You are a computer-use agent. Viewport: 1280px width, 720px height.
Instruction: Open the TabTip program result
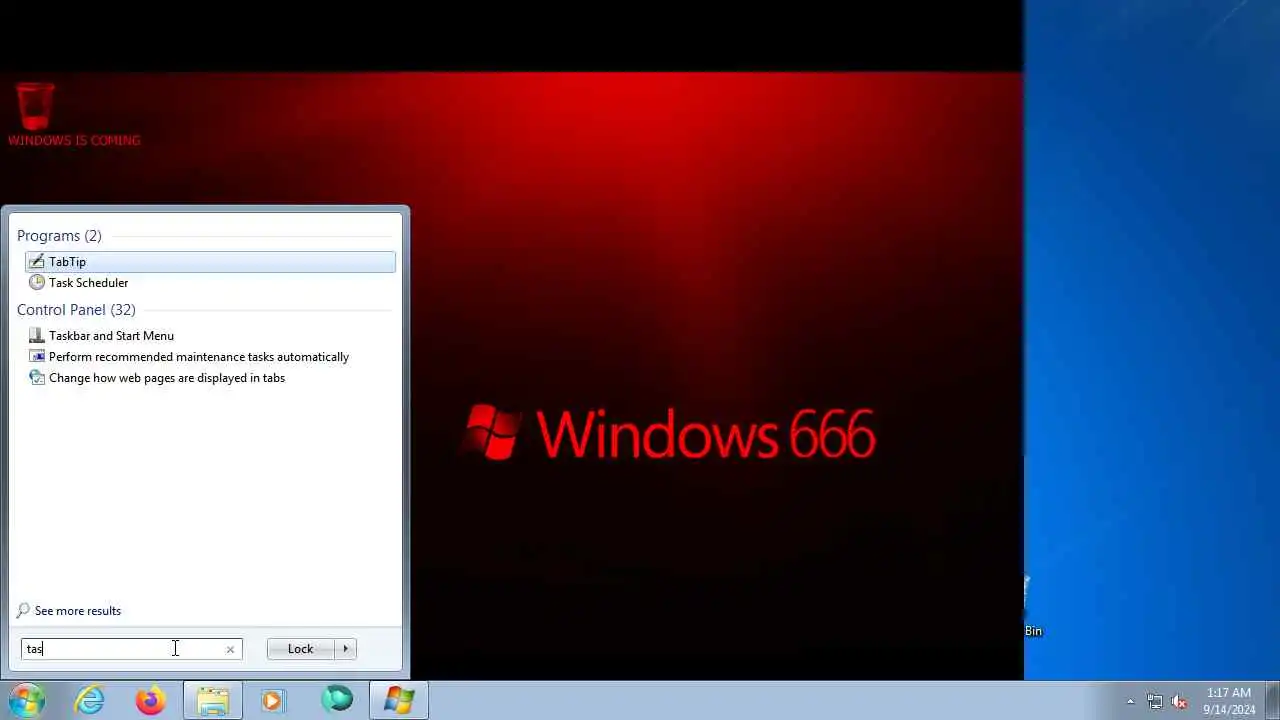pyautogui.click(x=210, y=262)
